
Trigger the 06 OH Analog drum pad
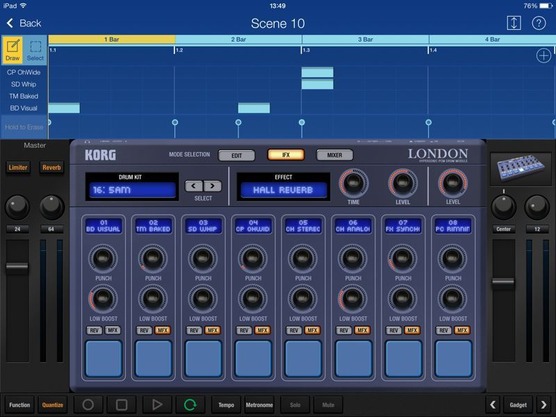click(353, 358)
